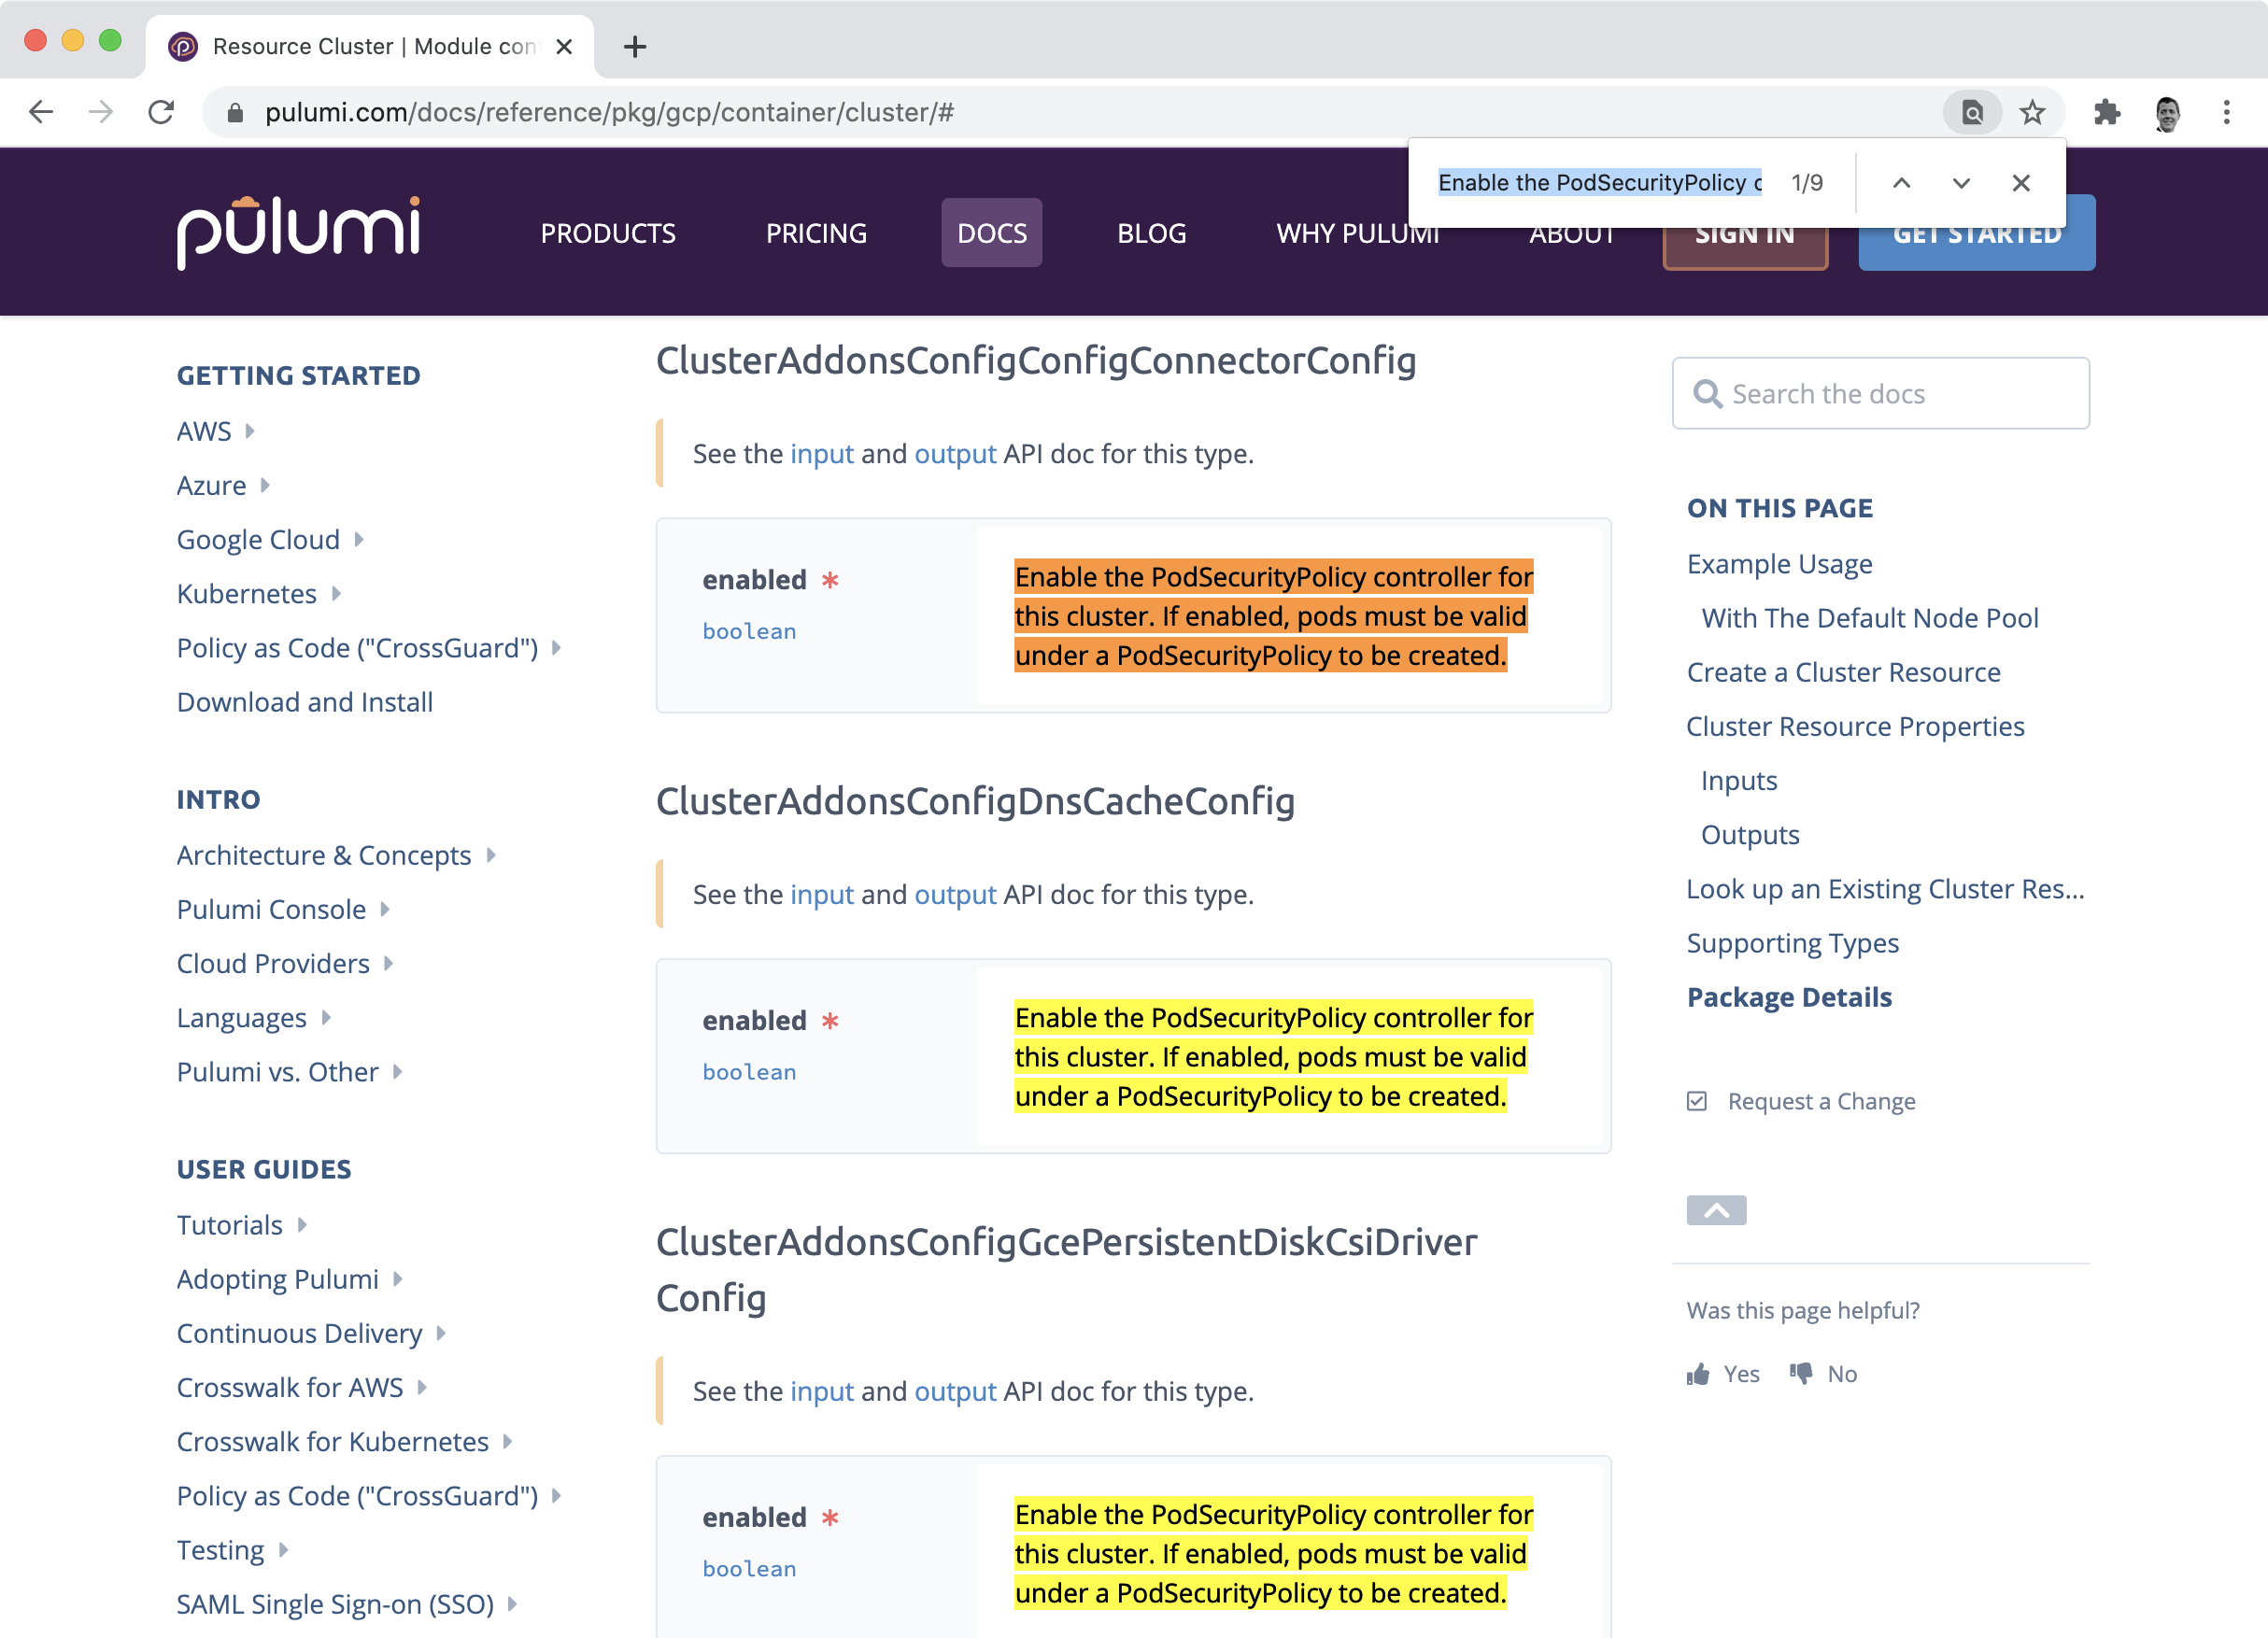The image size is (2268, 1638).
Task: Click the scroll-to-top arrow button
Action: (1716, 1210)
